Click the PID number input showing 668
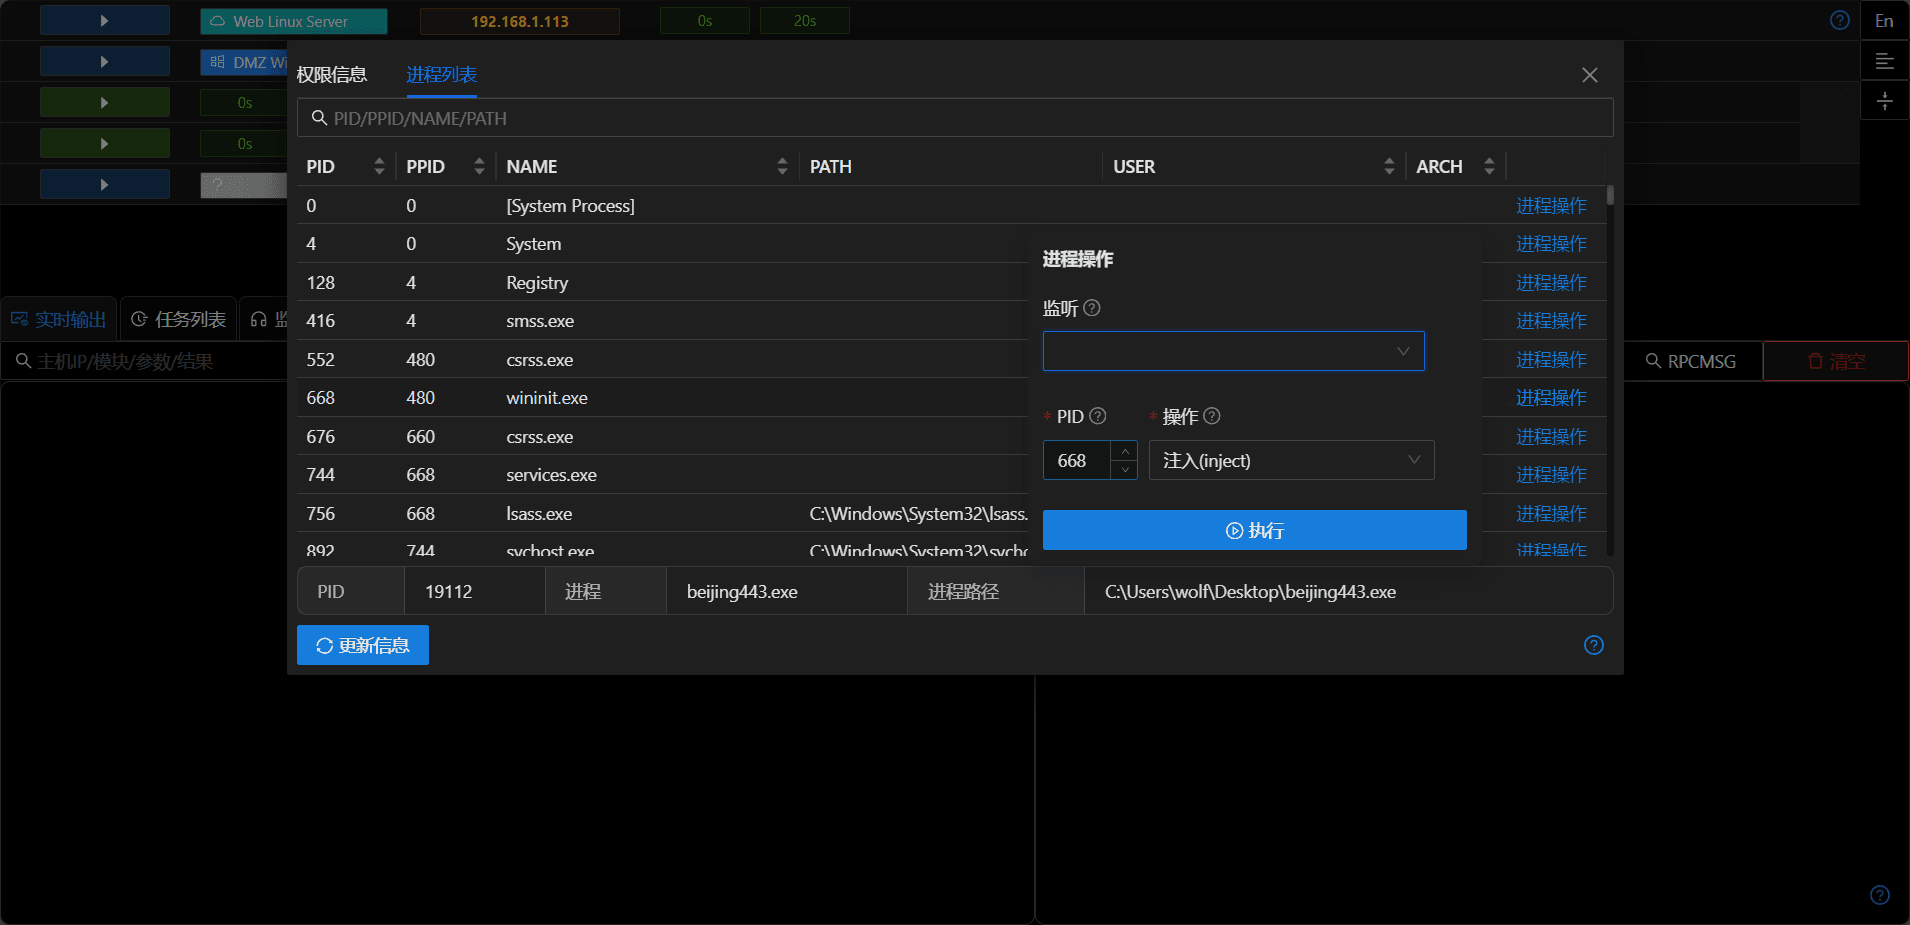Viewport: 1910px width, 925px height. [1077, 460]
